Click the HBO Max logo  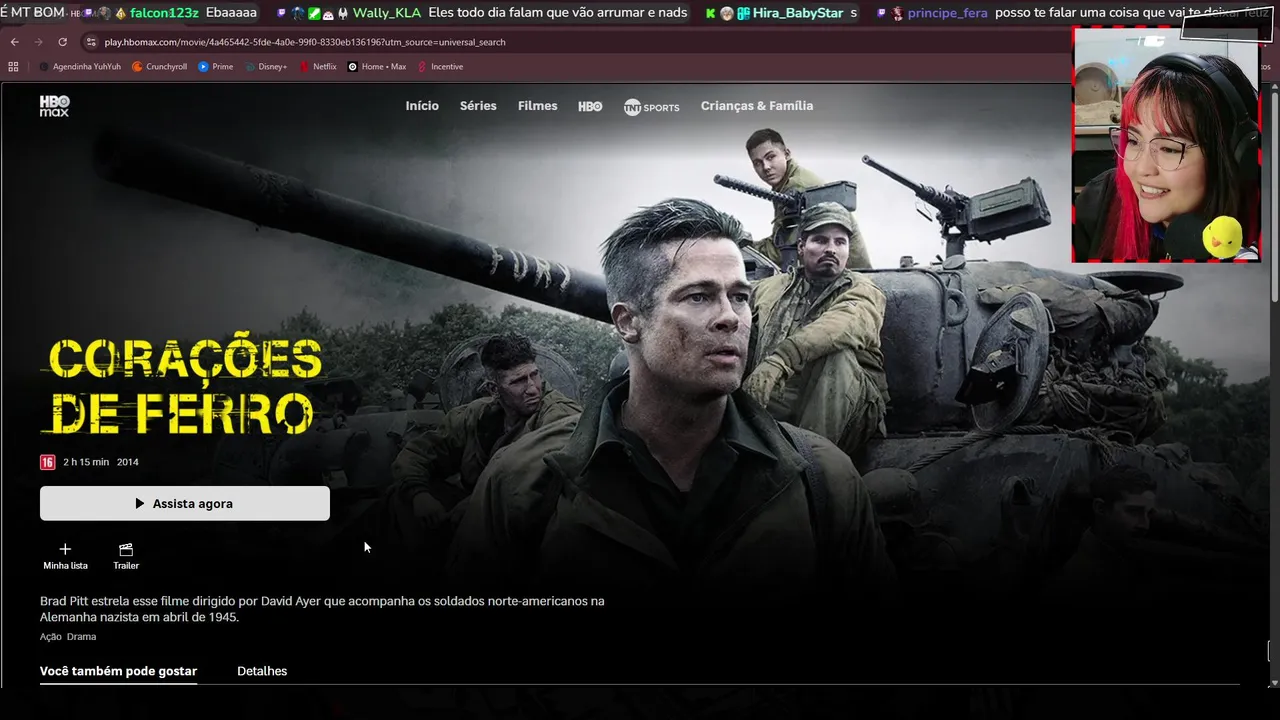(54, 106)
